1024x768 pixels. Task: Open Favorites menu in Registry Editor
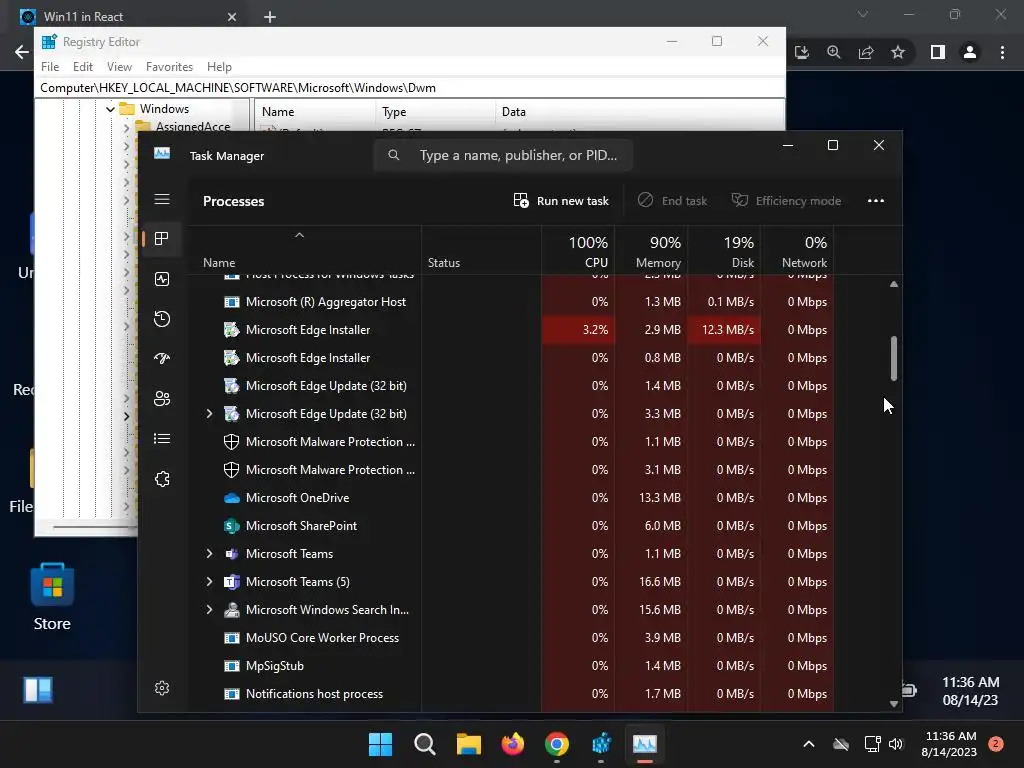click(169, 67)
